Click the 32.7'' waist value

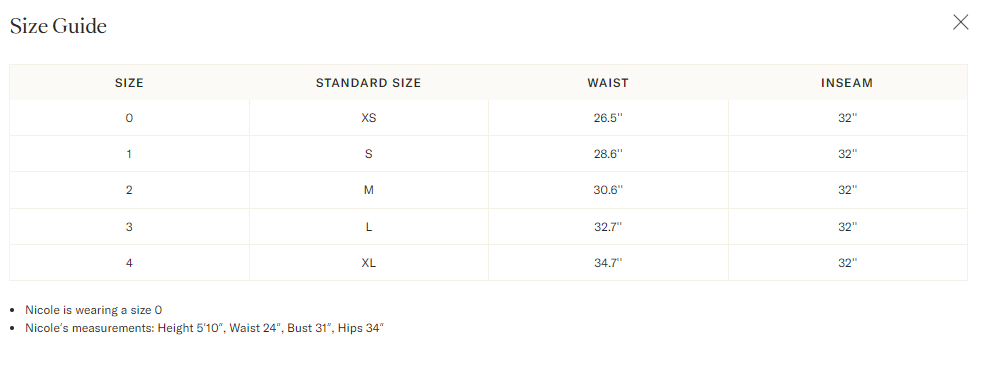pyautogui.click(x=608, y=227)
